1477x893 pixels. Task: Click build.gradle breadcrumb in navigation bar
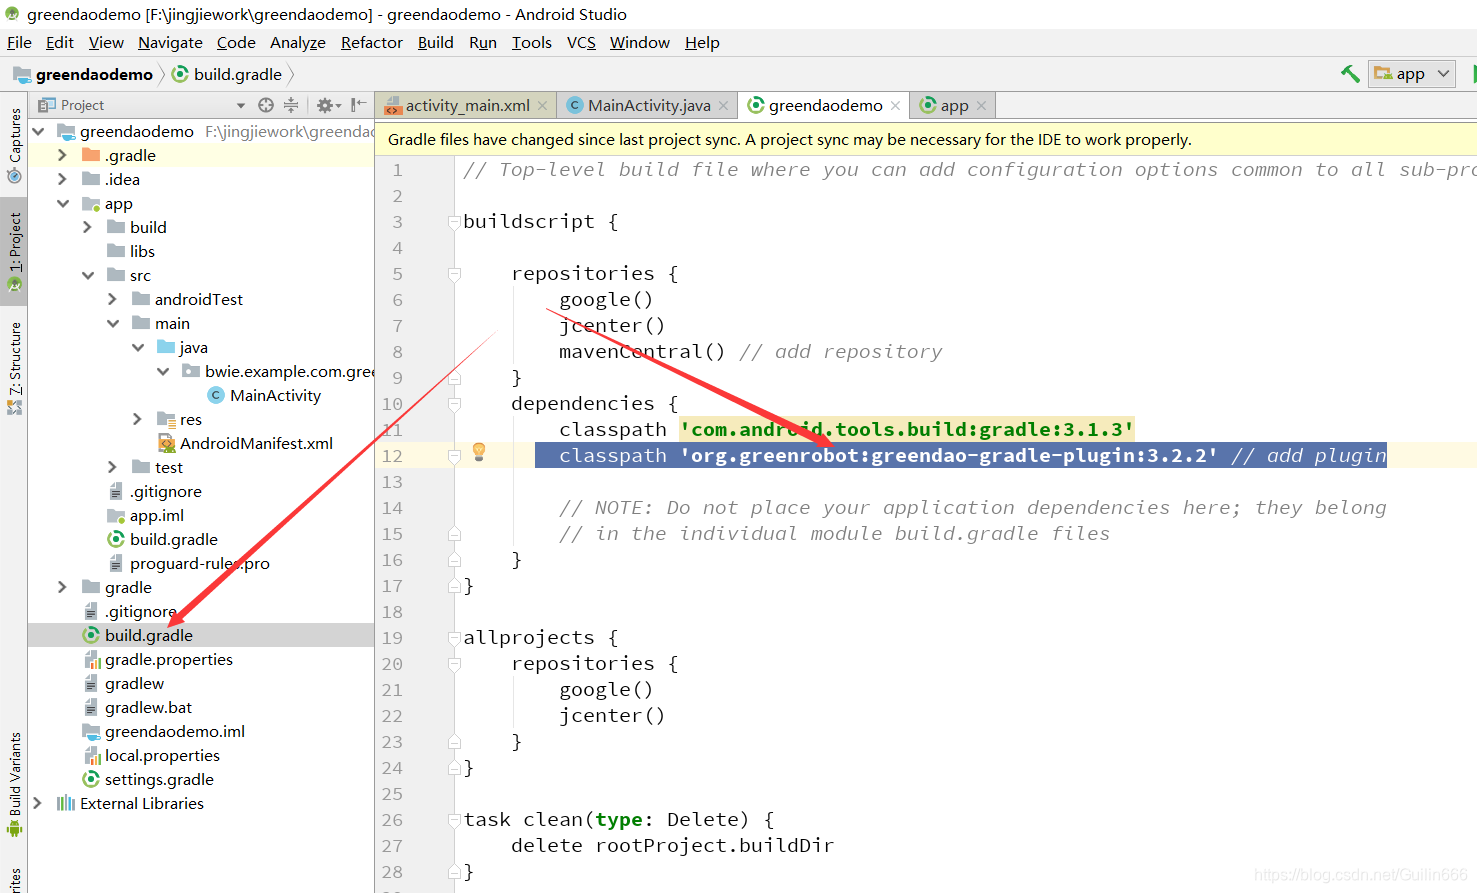[227, 74]
